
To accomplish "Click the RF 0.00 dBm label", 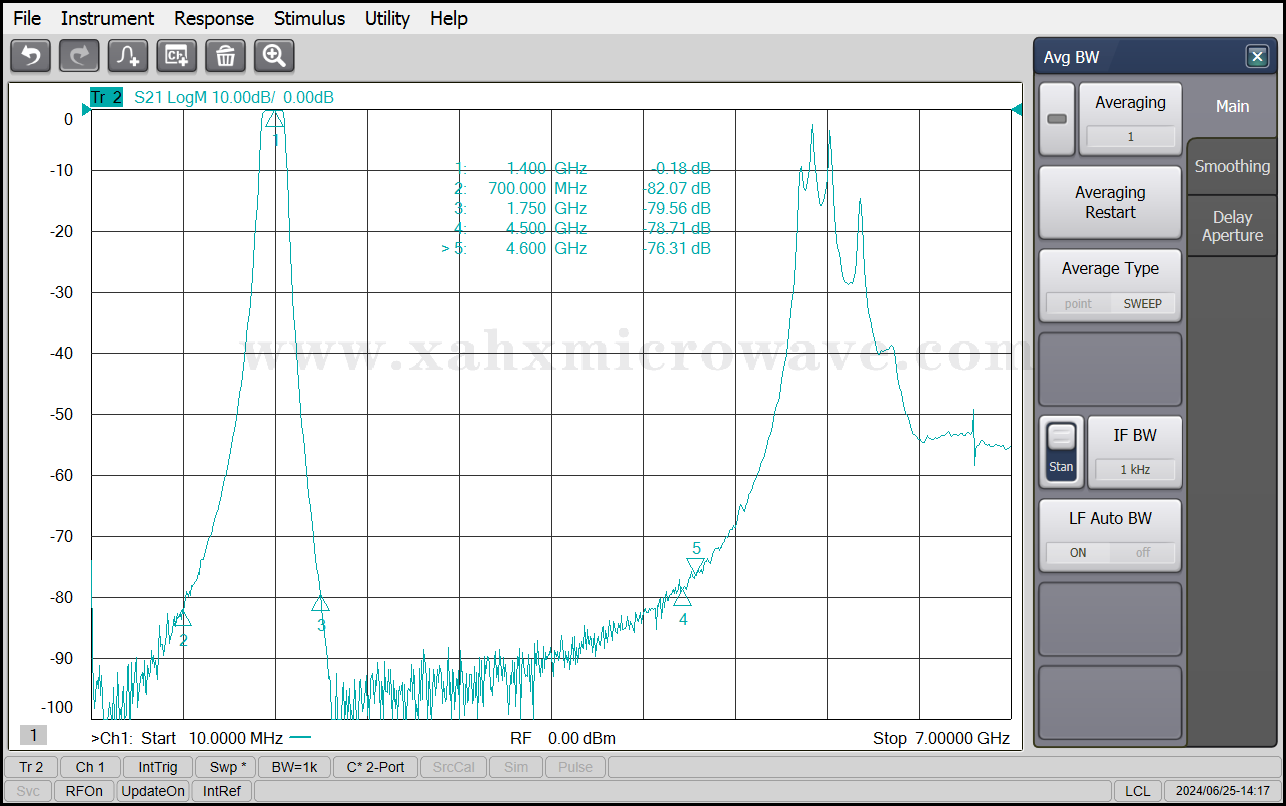I will (563, 738).
